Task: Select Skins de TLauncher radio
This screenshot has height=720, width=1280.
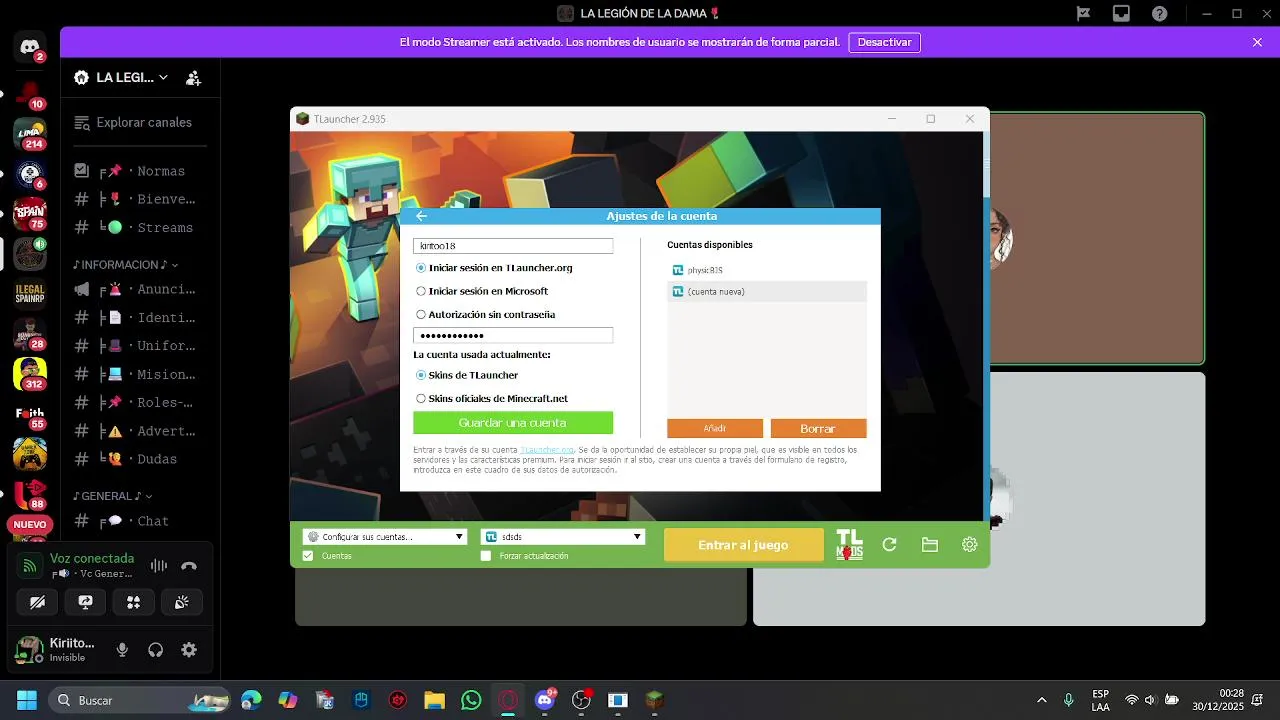Action: (x=421, y=375)
